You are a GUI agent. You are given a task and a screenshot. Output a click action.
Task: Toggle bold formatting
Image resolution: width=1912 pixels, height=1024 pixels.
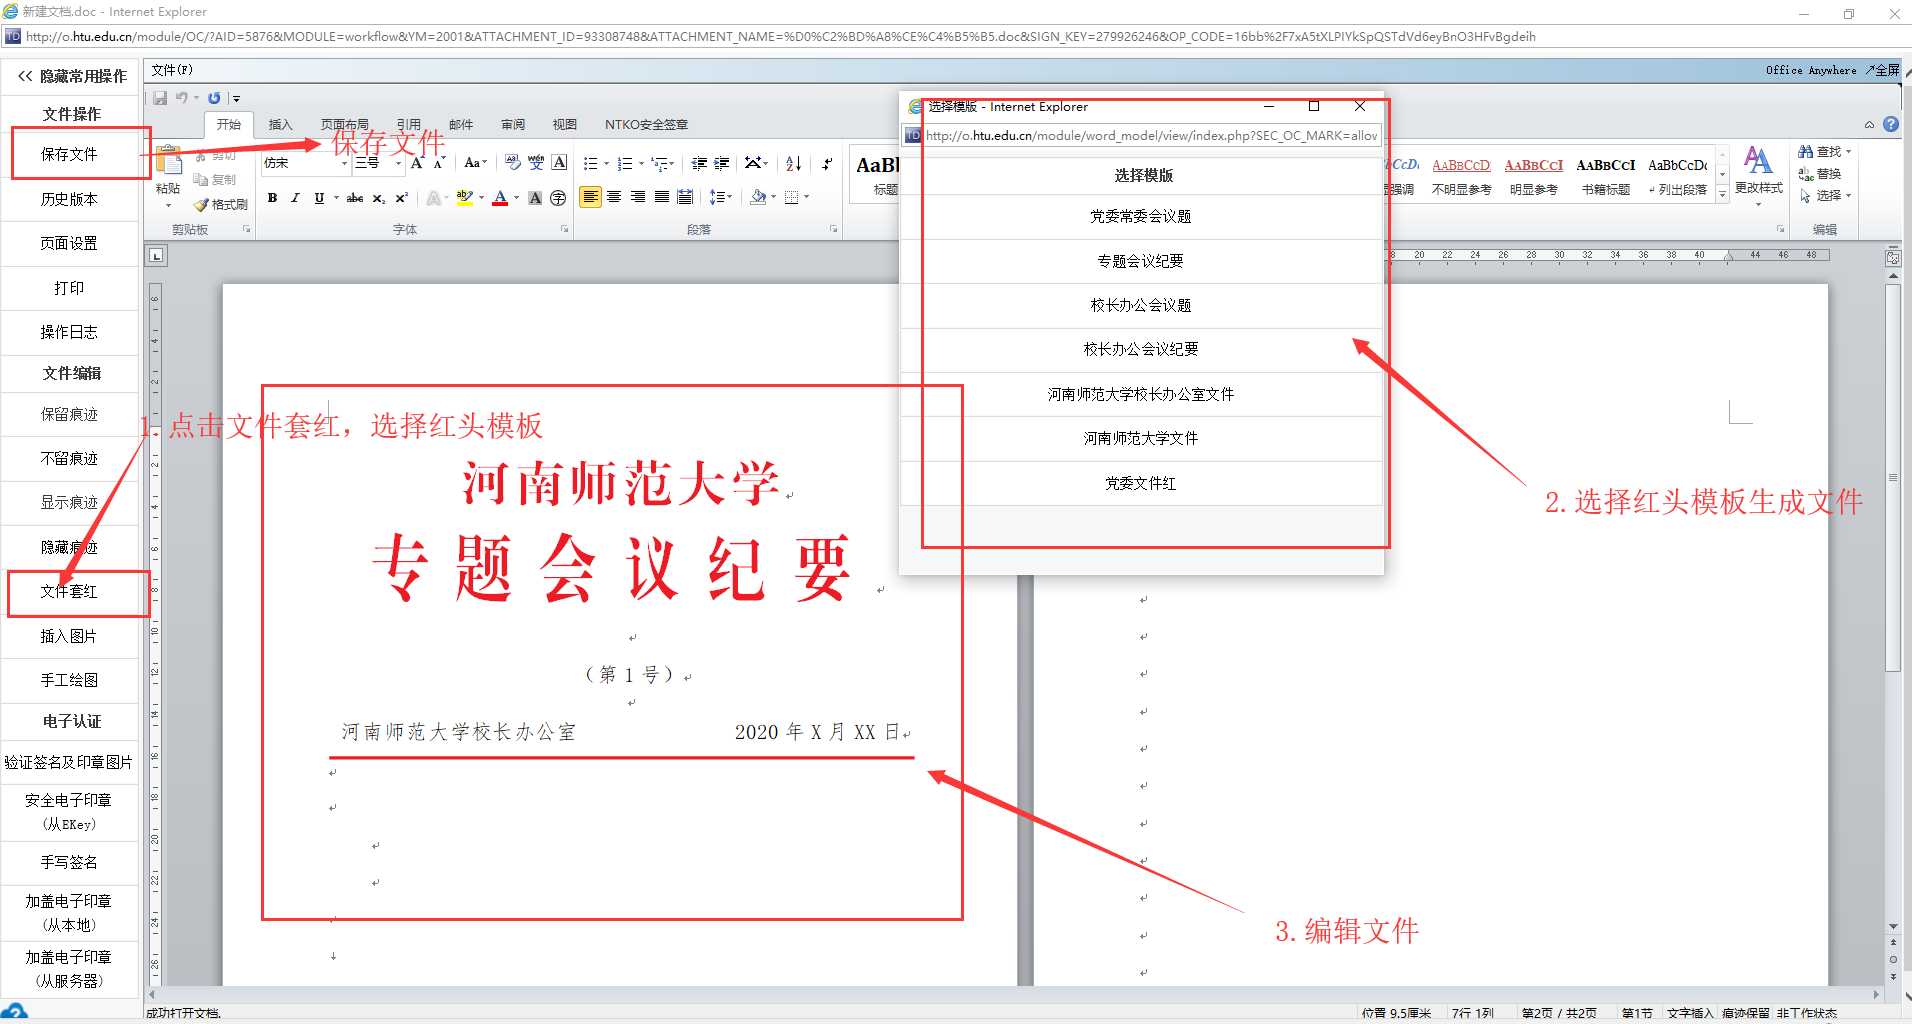pyautogui.click(x=272, y=198)
